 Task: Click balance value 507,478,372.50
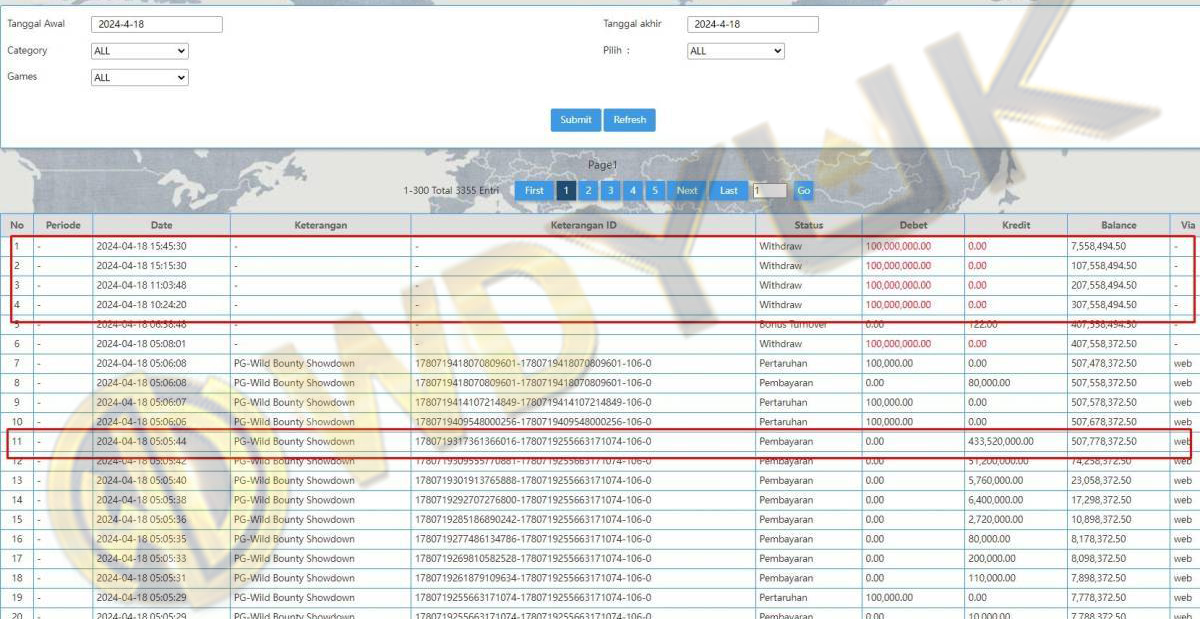pyautogui.click(x=1104, y=363)
